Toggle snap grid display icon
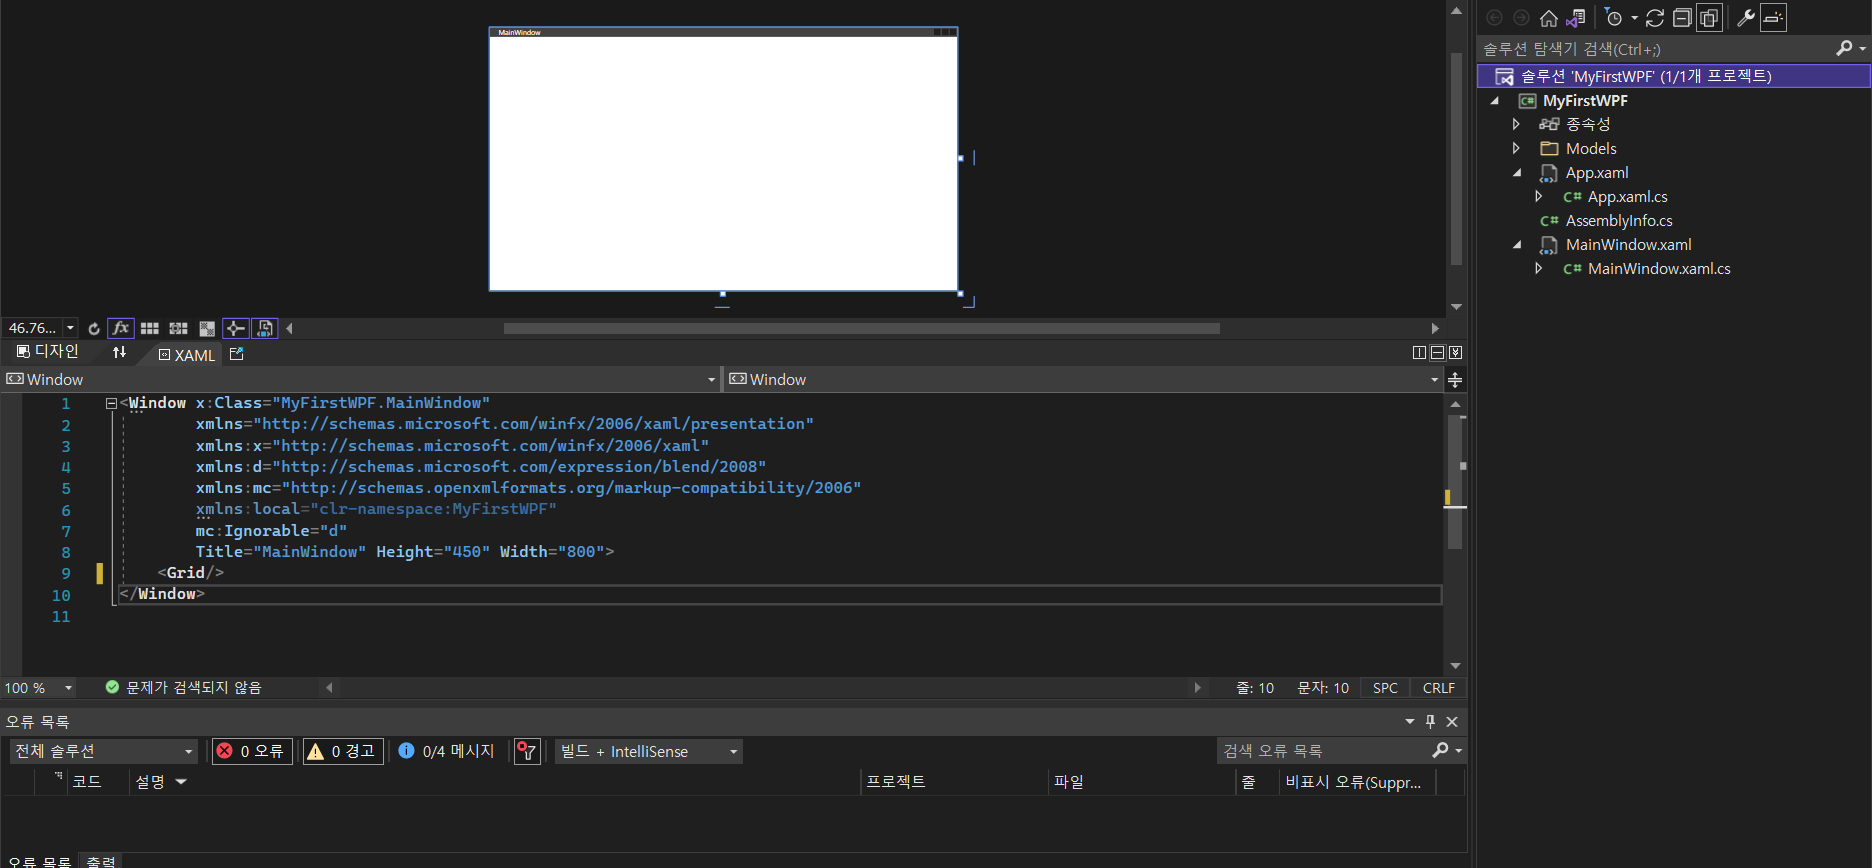1872x868 pixels. click(x=150, y=328)
